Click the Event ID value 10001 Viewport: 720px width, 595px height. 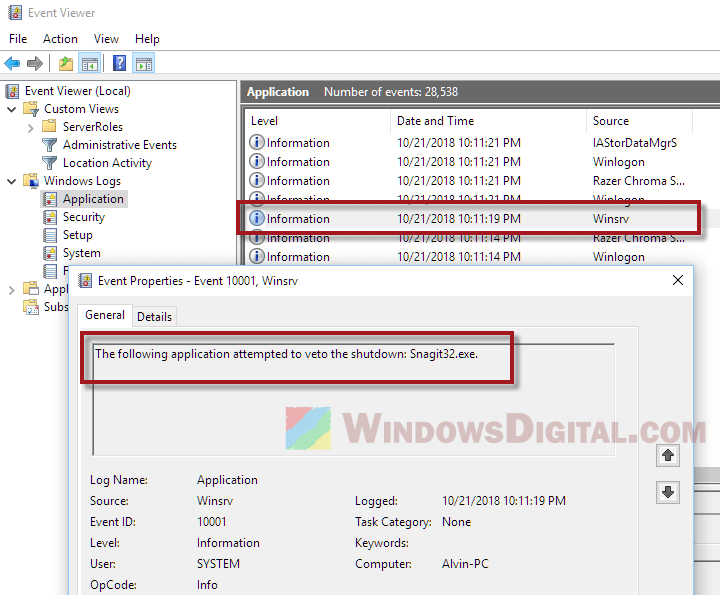212,522
